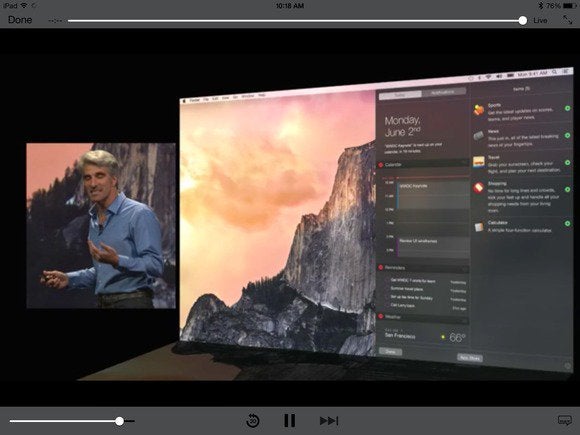This screenshot has height=435, width=580.
Task: Tap the battery indicator in the status bar
Action: [x=569, y=6]
